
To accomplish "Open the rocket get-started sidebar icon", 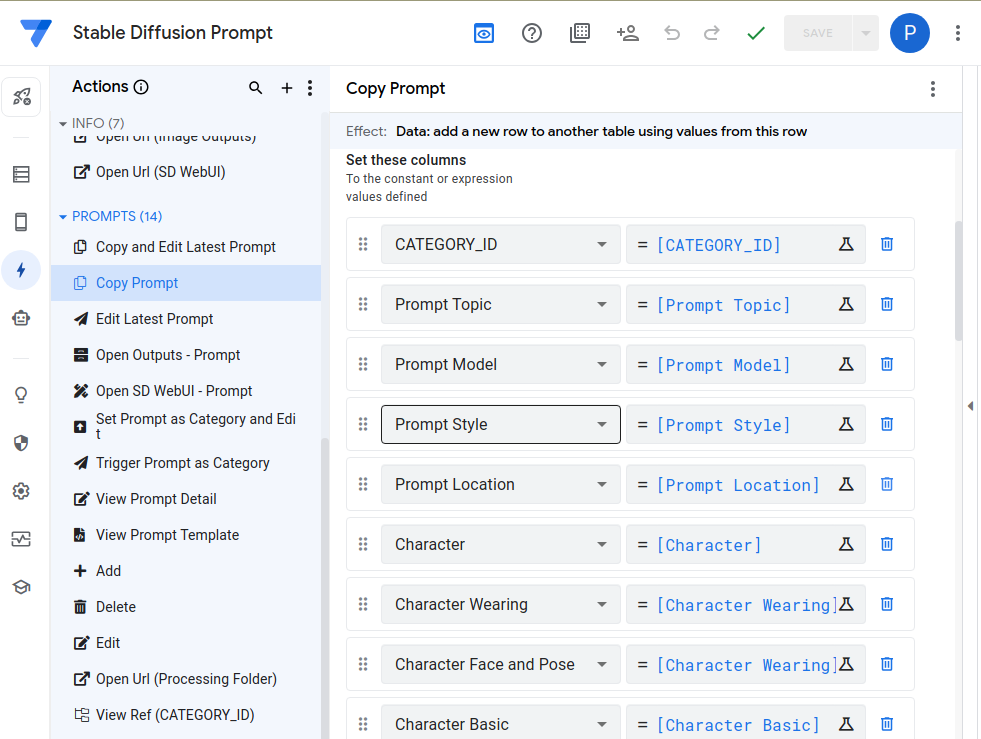I will 21,97.
